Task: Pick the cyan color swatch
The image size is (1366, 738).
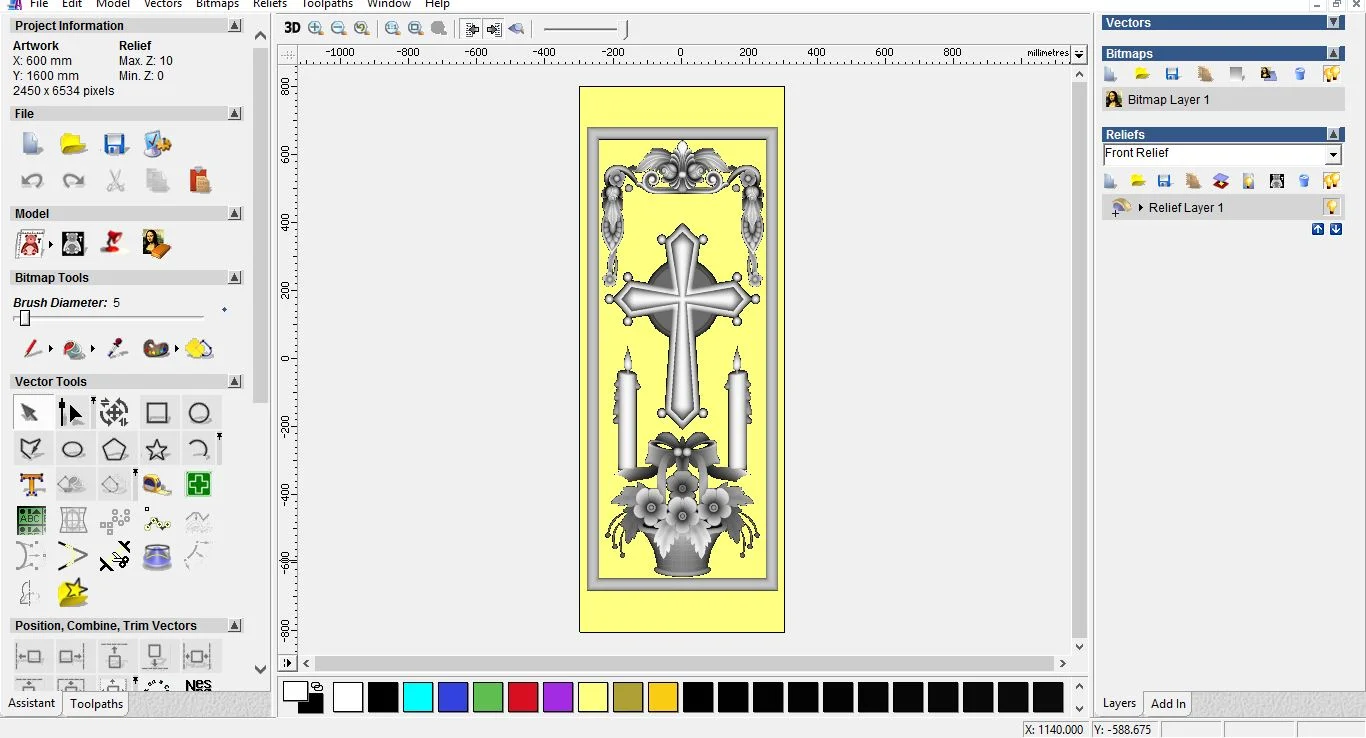Action: pyautogui.click(x=418, y=697)
